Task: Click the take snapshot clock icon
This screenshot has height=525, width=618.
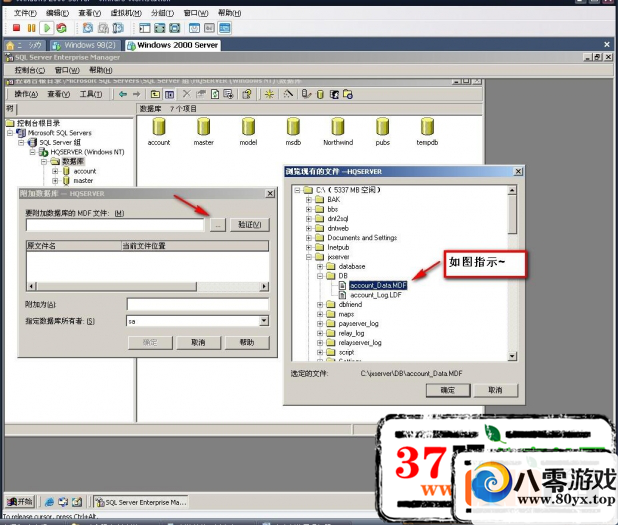Action: [x=88, y=28]
